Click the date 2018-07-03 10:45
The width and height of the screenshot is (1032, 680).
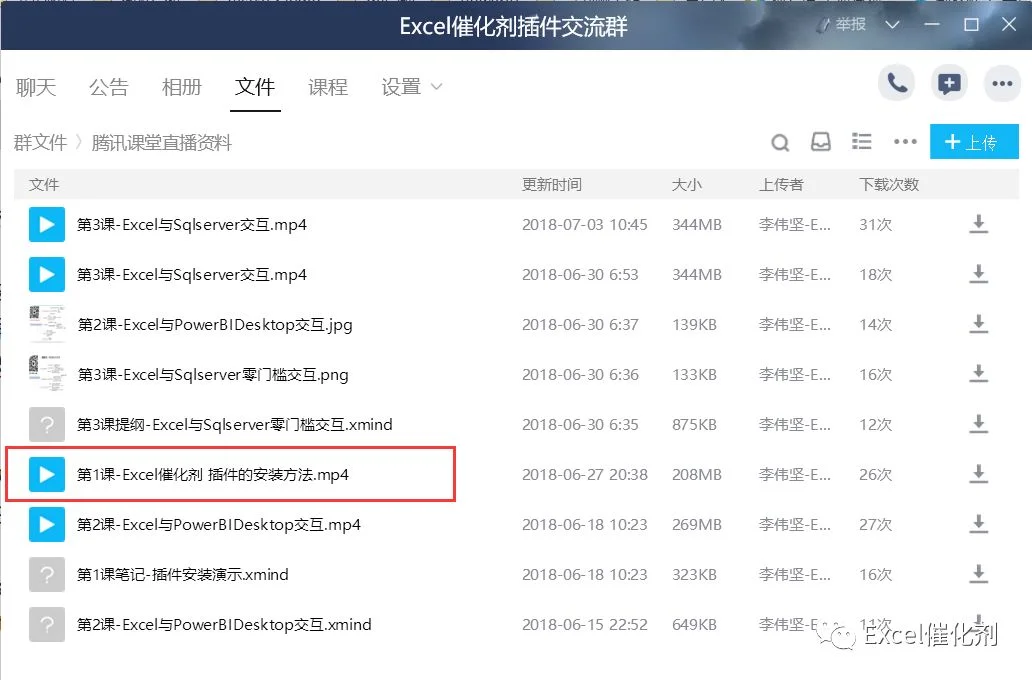[x=584, y=224]
